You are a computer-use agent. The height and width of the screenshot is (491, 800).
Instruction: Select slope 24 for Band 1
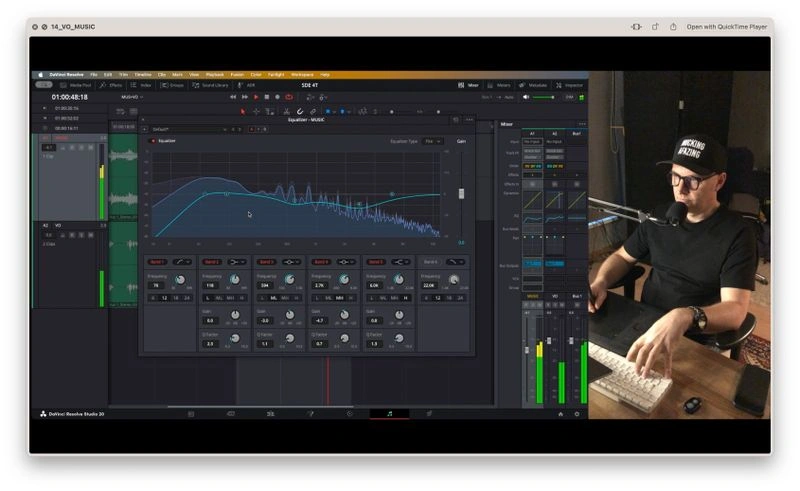tap(187, 298)
